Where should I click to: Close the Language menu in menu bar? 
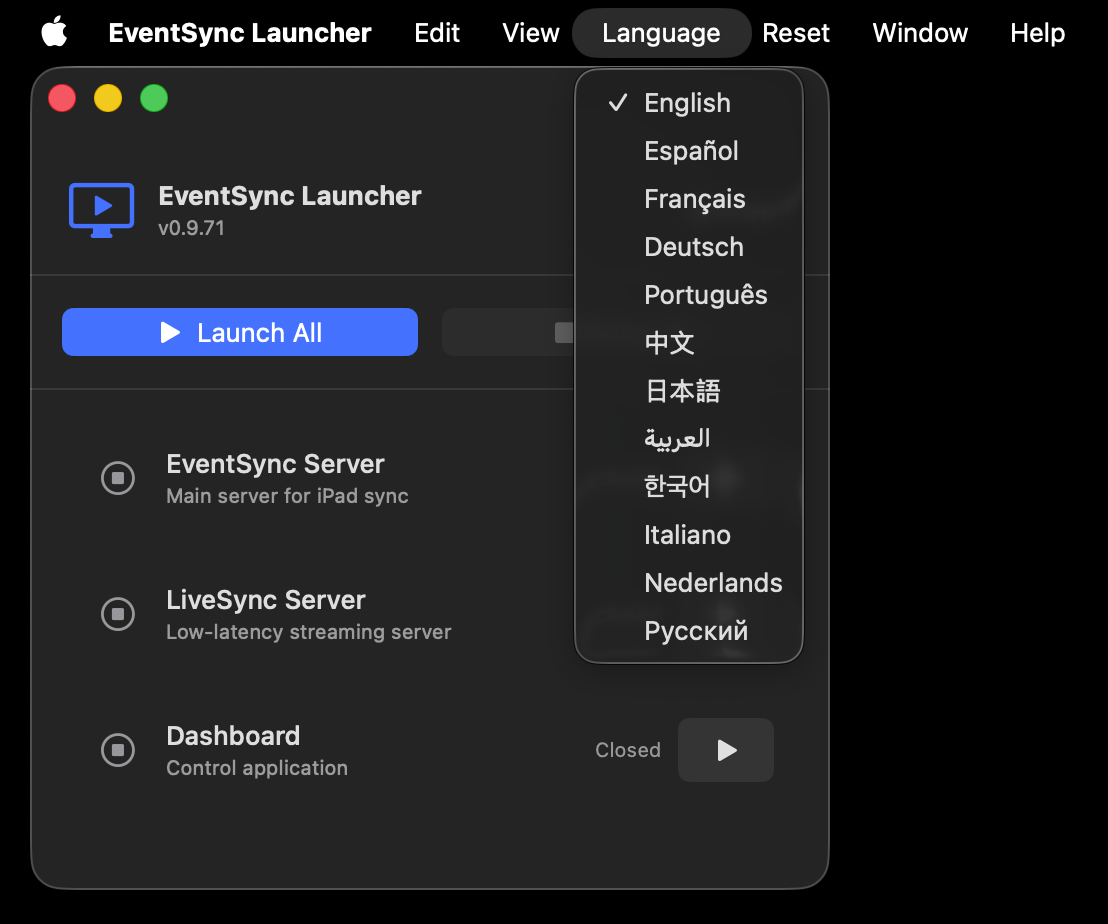[x=661, y=33]
